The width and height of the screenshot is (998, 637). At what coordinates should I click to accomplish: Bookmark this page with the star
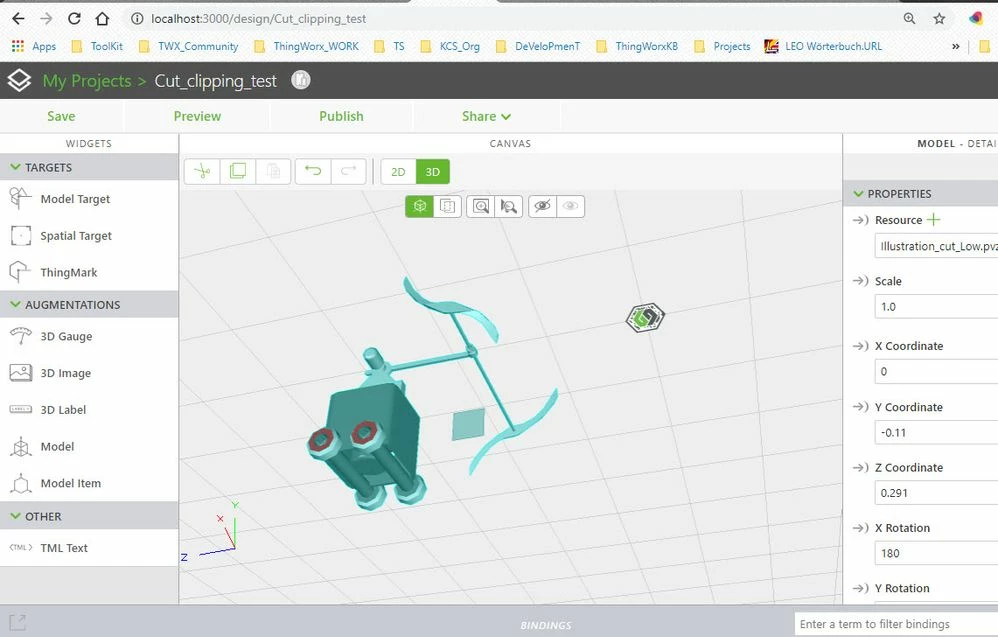(939, 18)
